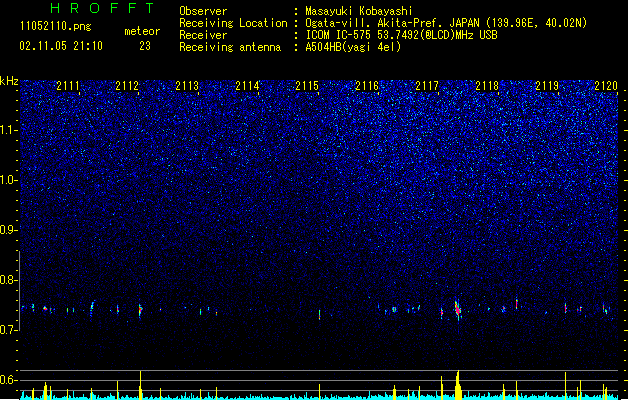Click the HROFFT title text
The width and height of the screenshot is (629, 400).
tap(102, 8)
